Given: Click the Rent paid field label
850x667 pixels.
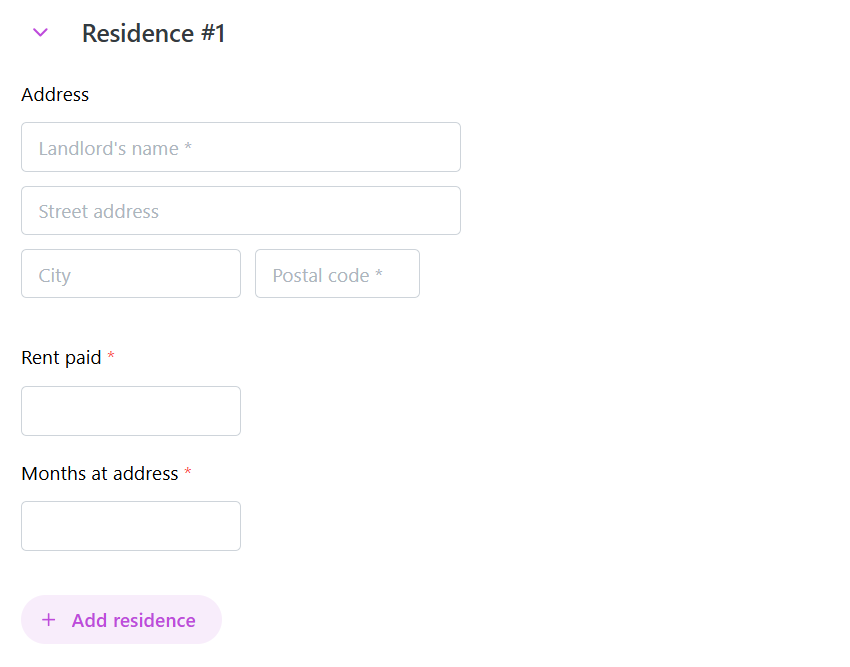Looking at the screenshot, I should [x=61, y=357].
